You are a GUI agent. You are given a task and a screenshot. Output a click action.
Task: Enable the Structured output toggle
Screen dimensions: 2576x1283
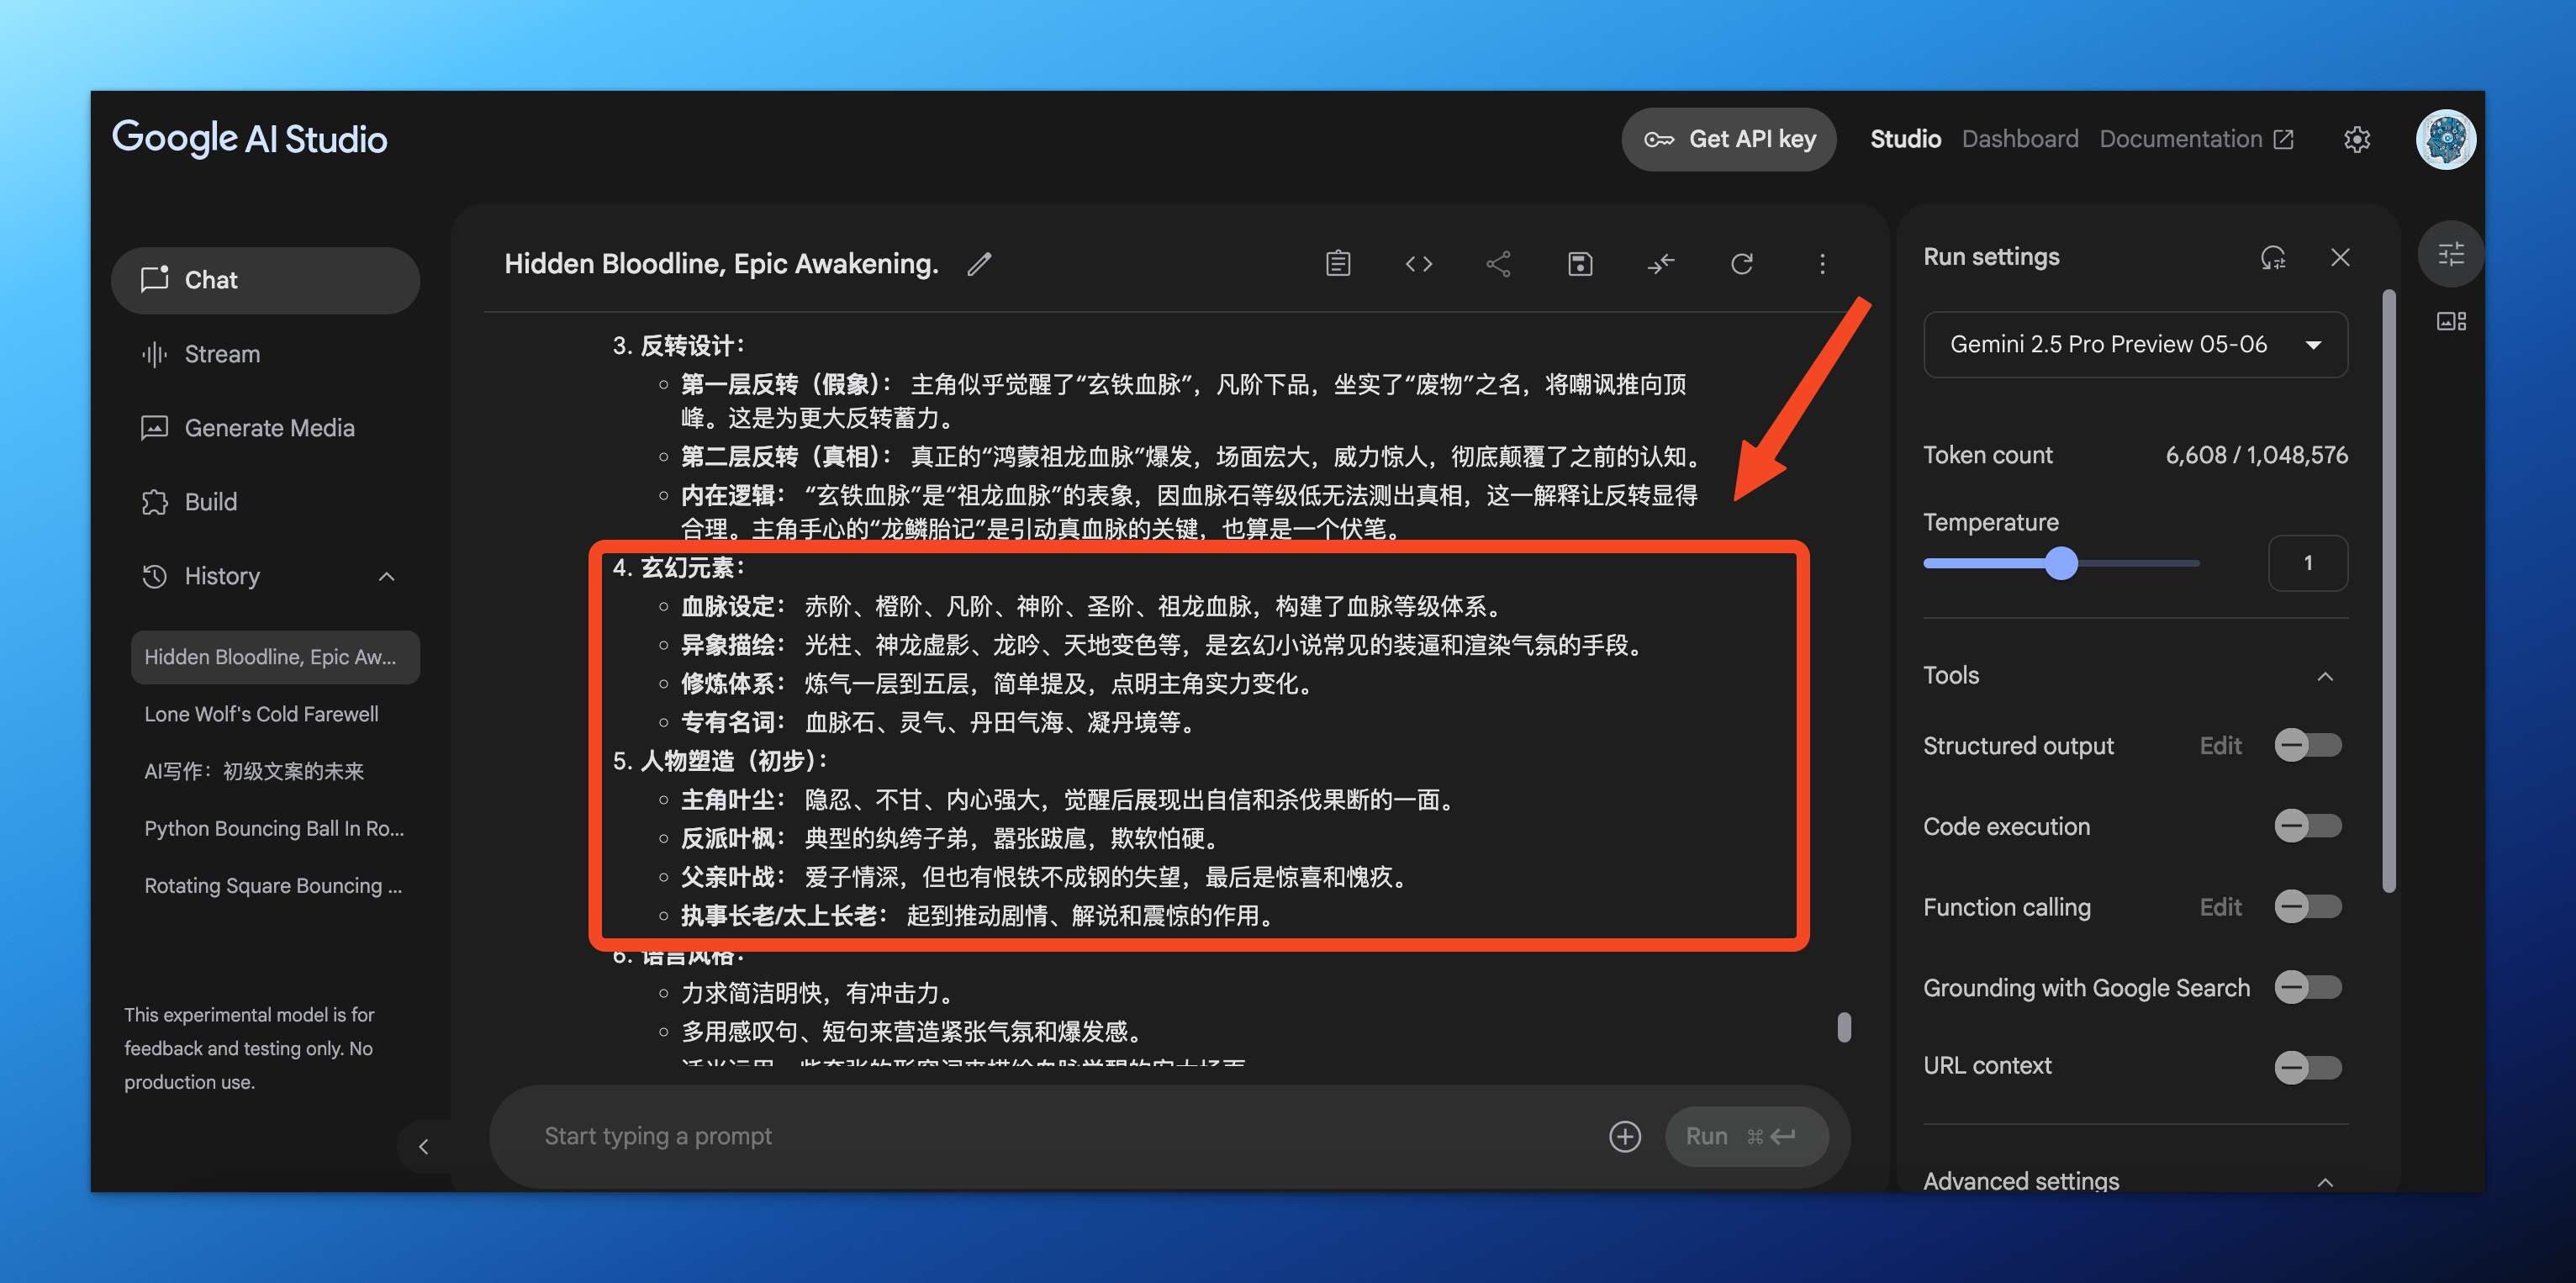coord(2307,746)
